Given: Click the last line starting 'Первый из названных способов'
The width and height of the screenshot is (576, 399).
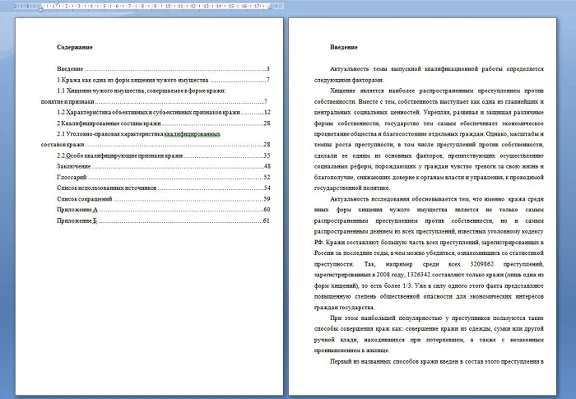Looking at the screenshot, I should point(437,361).
